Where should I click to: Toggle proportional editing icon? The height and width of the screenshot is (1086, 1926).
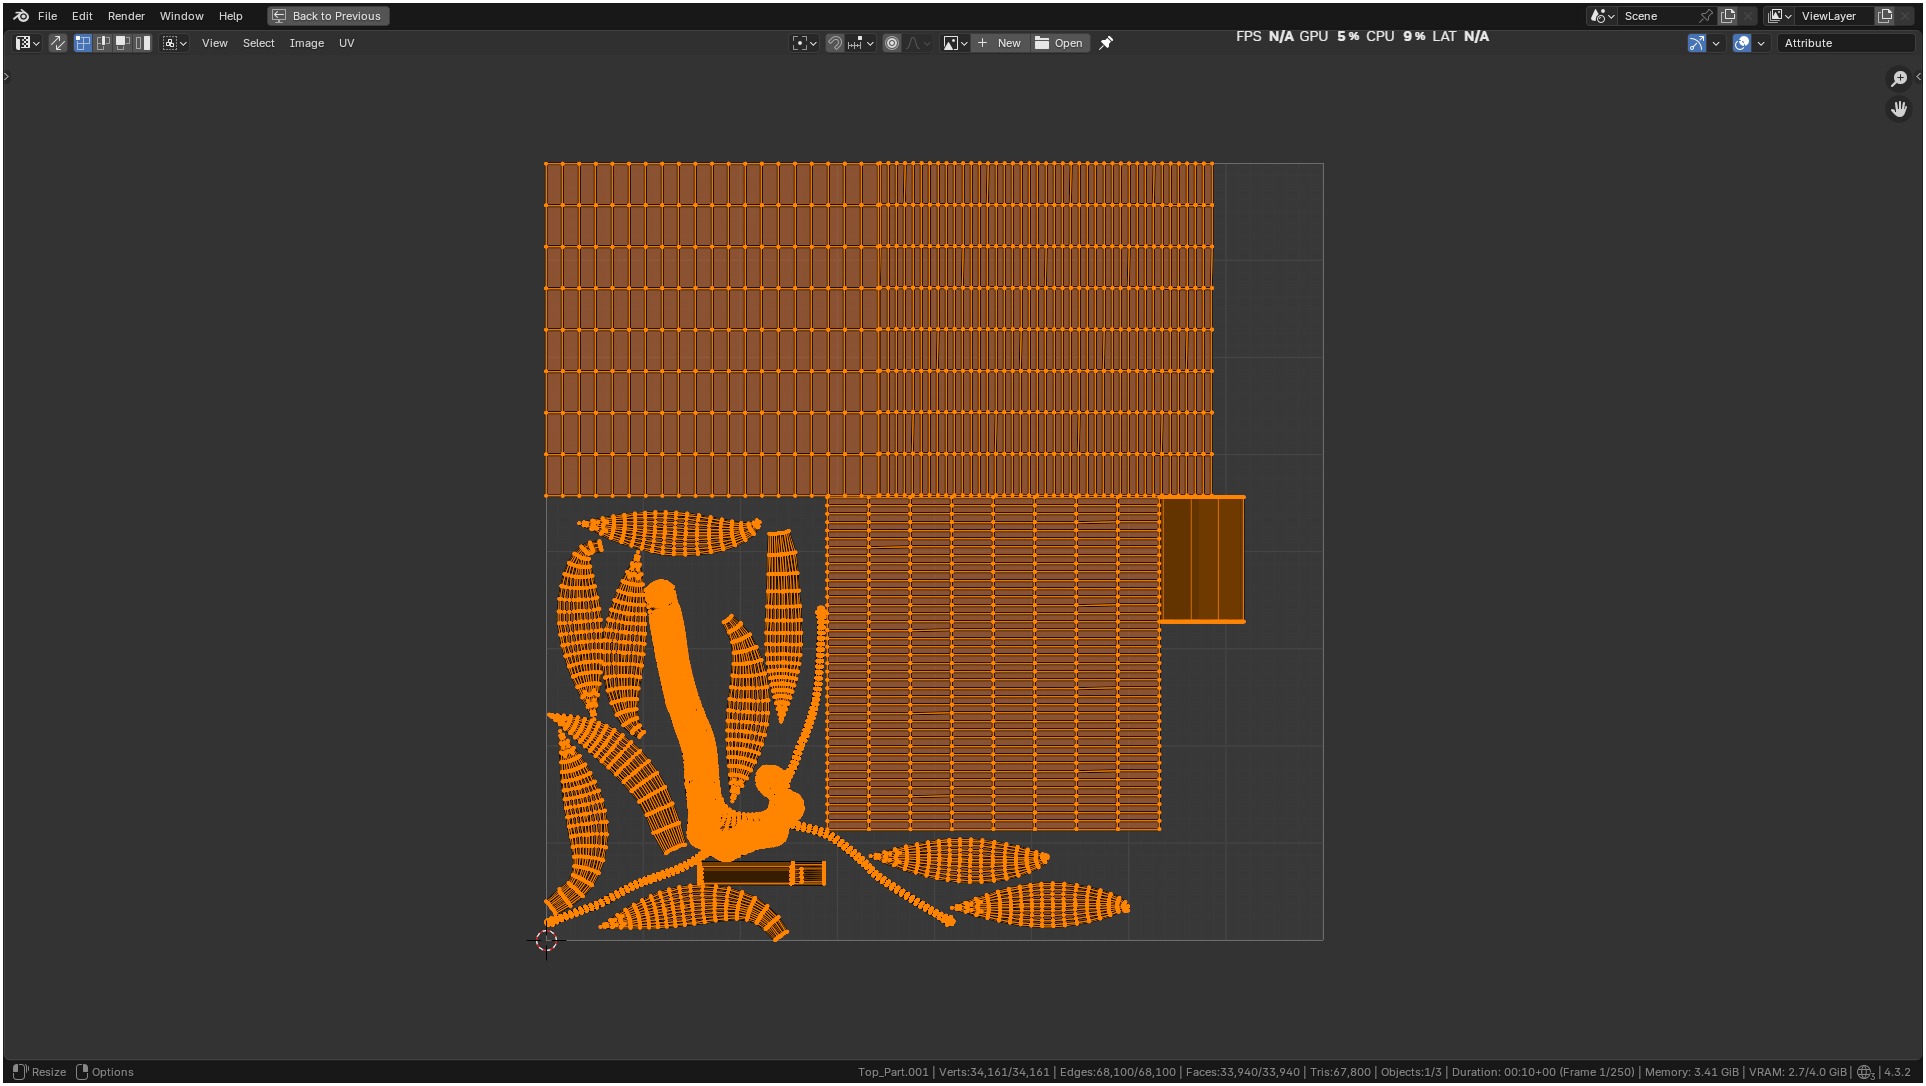[x=892, y=43]
